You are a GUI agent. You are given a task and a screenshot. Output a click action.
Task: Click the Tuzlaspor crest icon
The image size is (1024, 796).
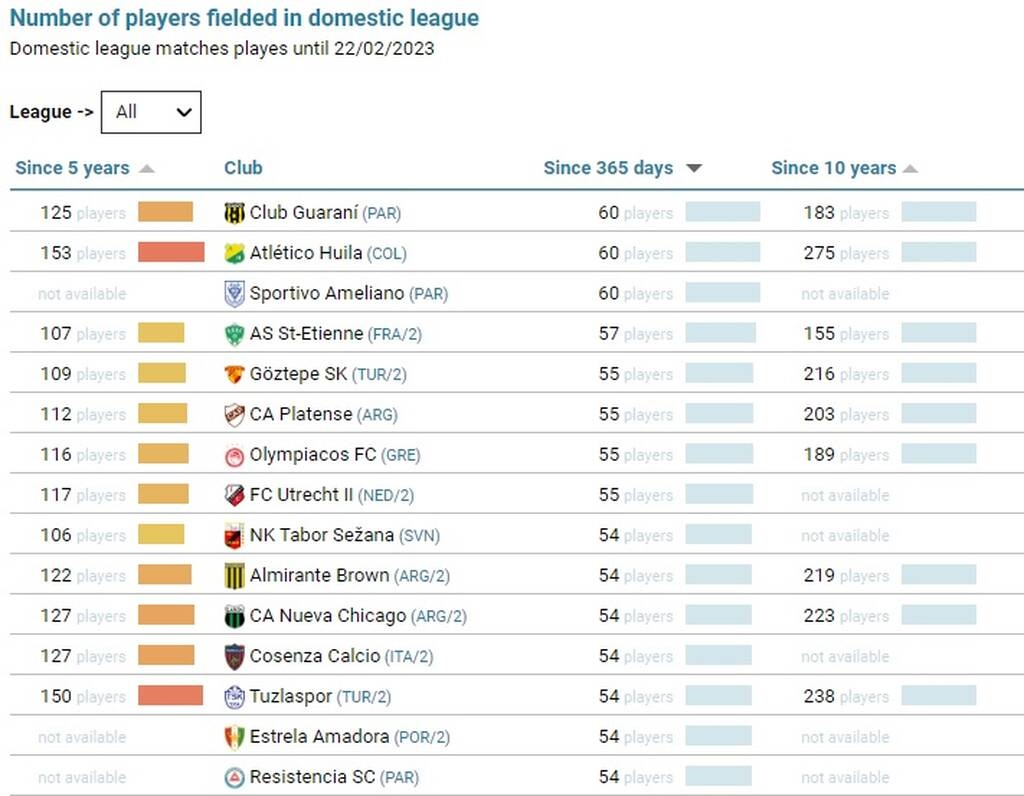(x=234, y=697)
